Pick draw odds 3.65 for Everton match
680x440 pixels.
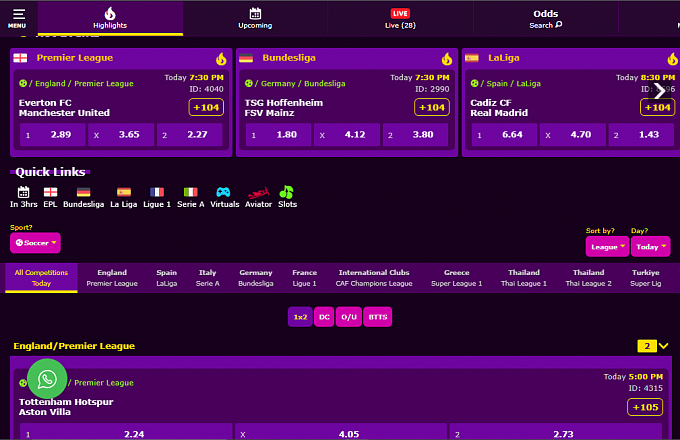click(121, 135)
